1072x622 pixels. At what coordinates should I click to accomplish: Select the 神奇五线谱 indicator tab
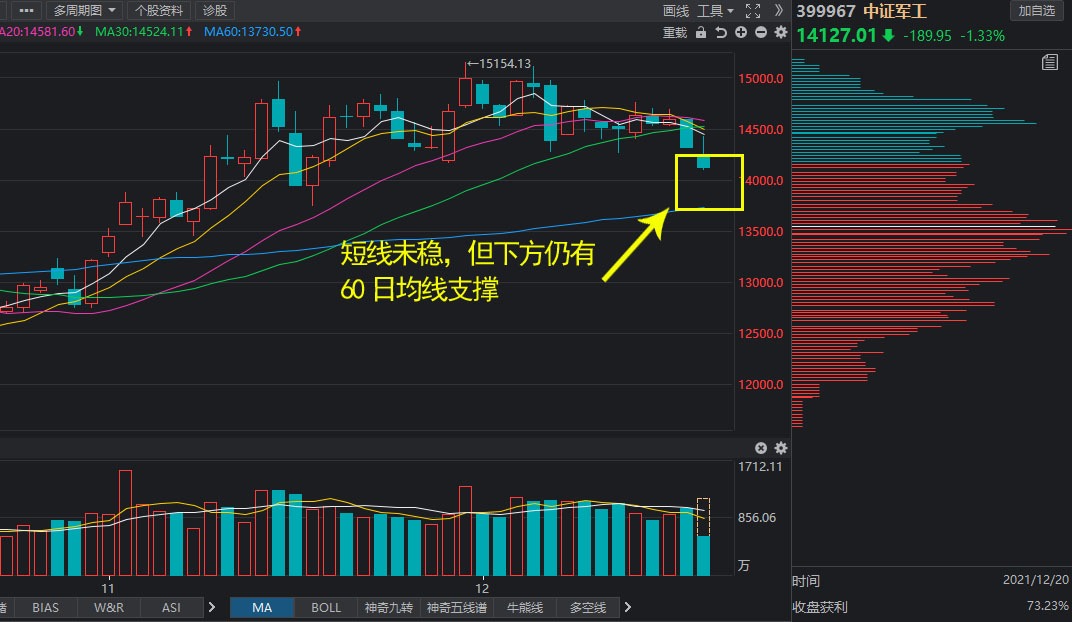tap(457, 607)
